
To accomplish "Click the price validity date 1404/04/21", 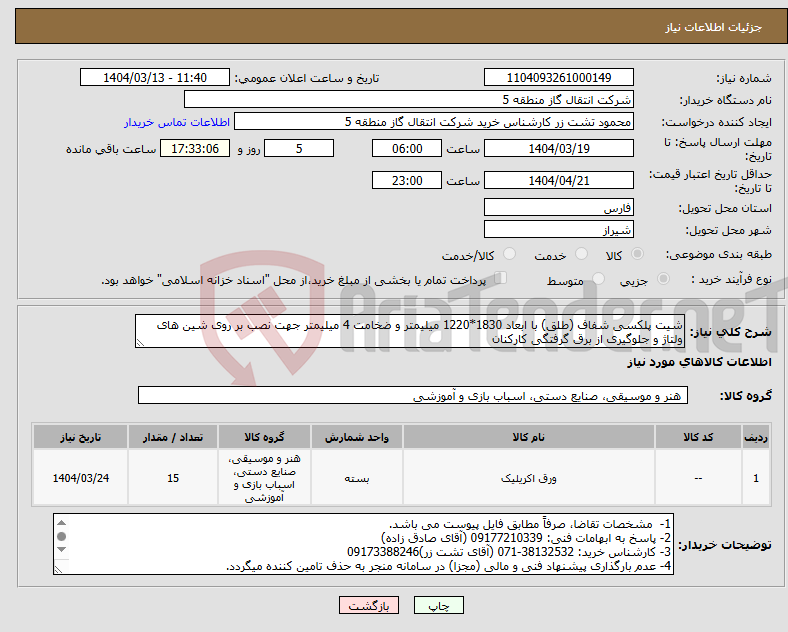I will 558,180.
